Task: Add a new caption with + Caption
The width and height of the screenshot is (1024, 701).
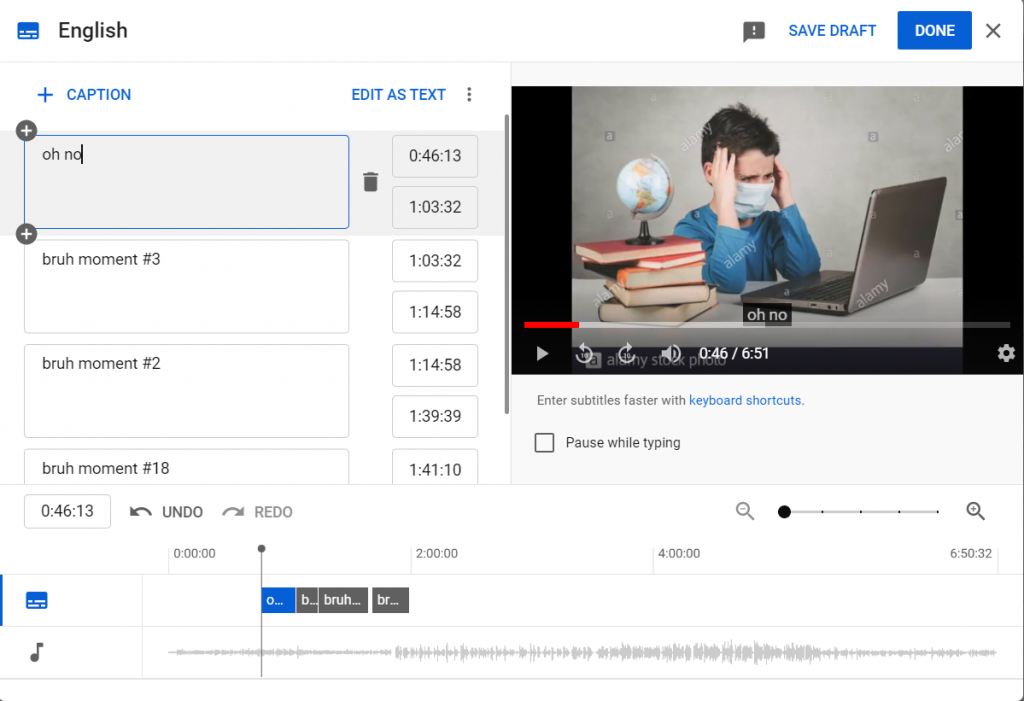Action: 84,95
